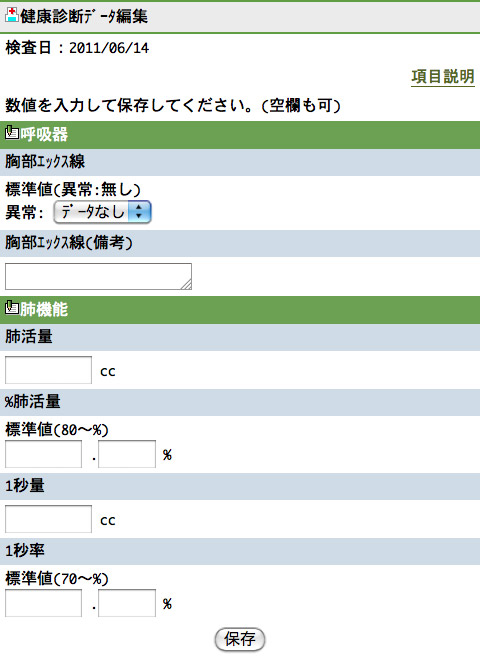Click the %肺活量 integer part field
480x660 pixels.
click(43, 454)
